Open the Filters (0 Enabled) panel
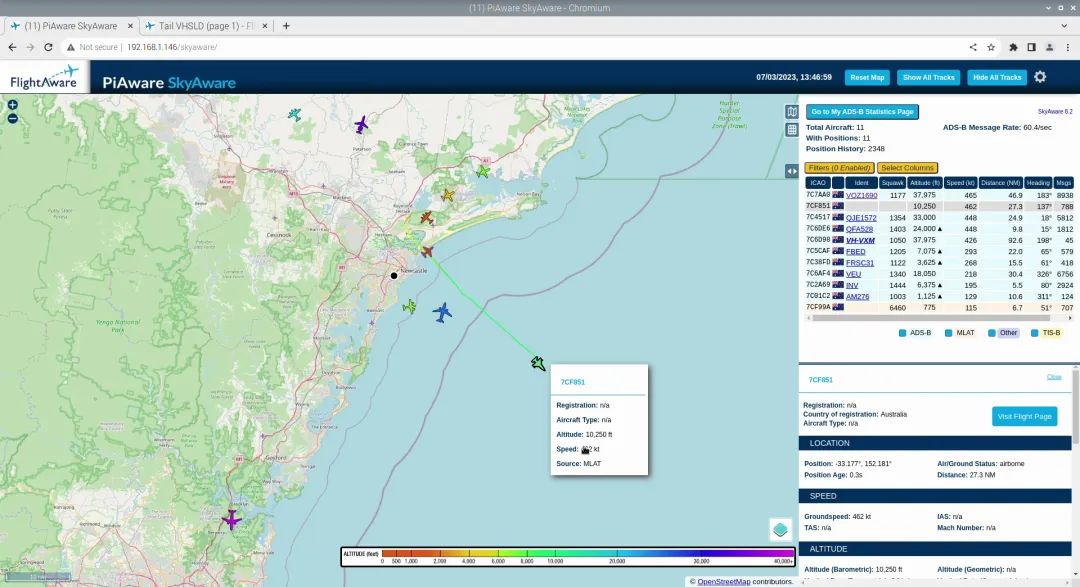This screenshot has width=1080, height=587. 840,168
